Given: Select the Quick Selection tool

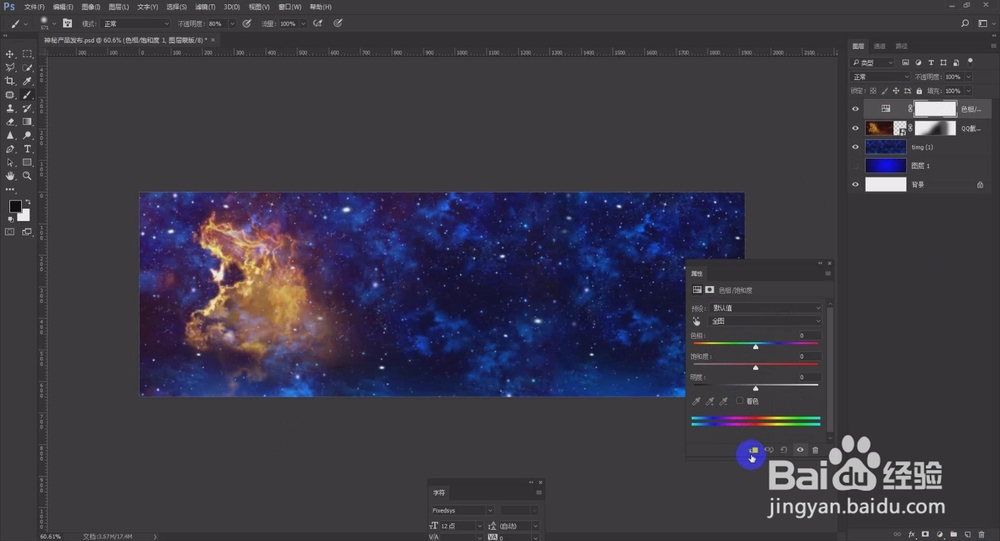Looking at the screenshot, I should point(27,68).
